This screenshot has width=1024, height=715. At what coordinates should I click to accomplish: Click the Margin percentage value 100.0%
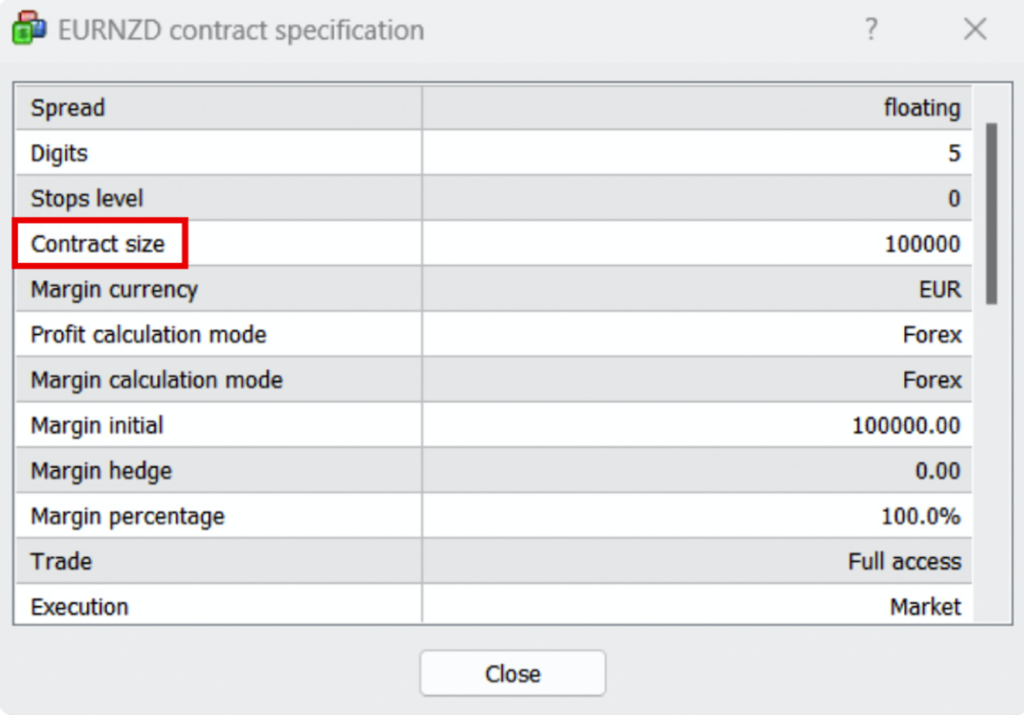[x=921, y=516]
